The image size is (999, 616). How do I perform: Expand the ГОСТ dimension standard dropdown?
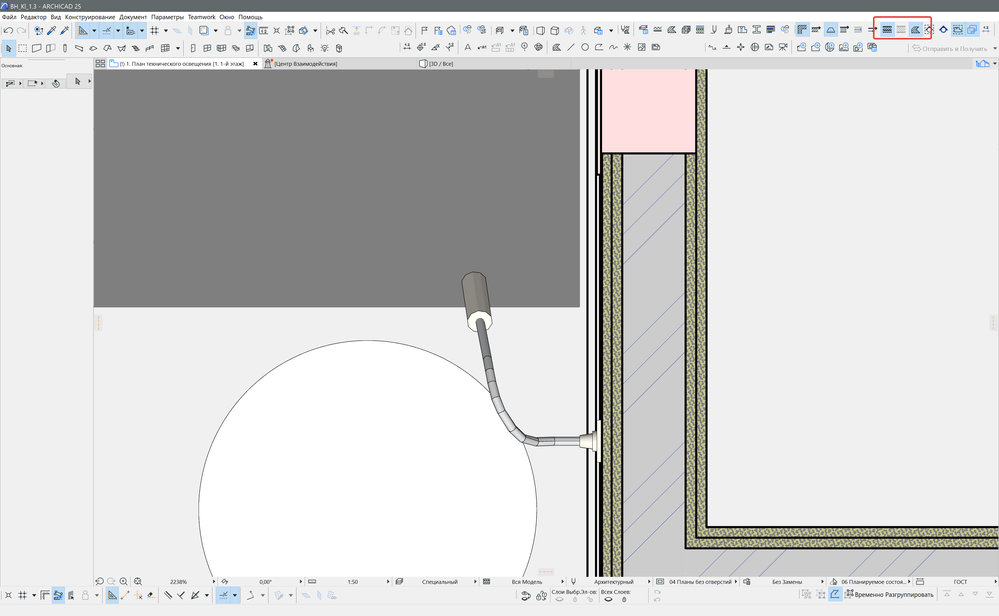click(x=959, y=581)
